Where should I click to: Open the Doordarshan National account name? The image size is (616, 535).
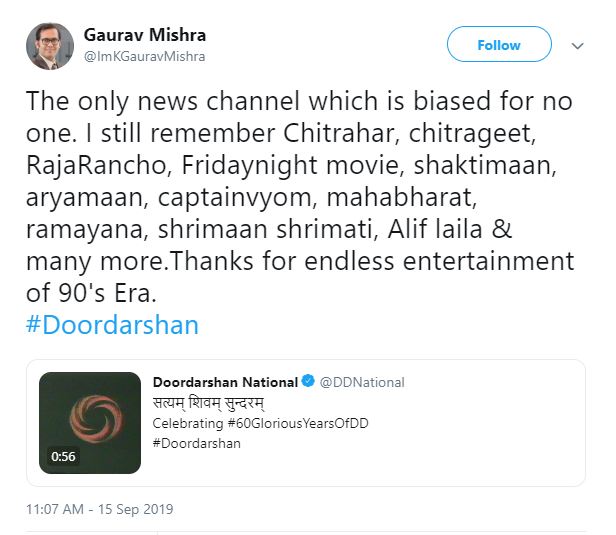point(225,382)
